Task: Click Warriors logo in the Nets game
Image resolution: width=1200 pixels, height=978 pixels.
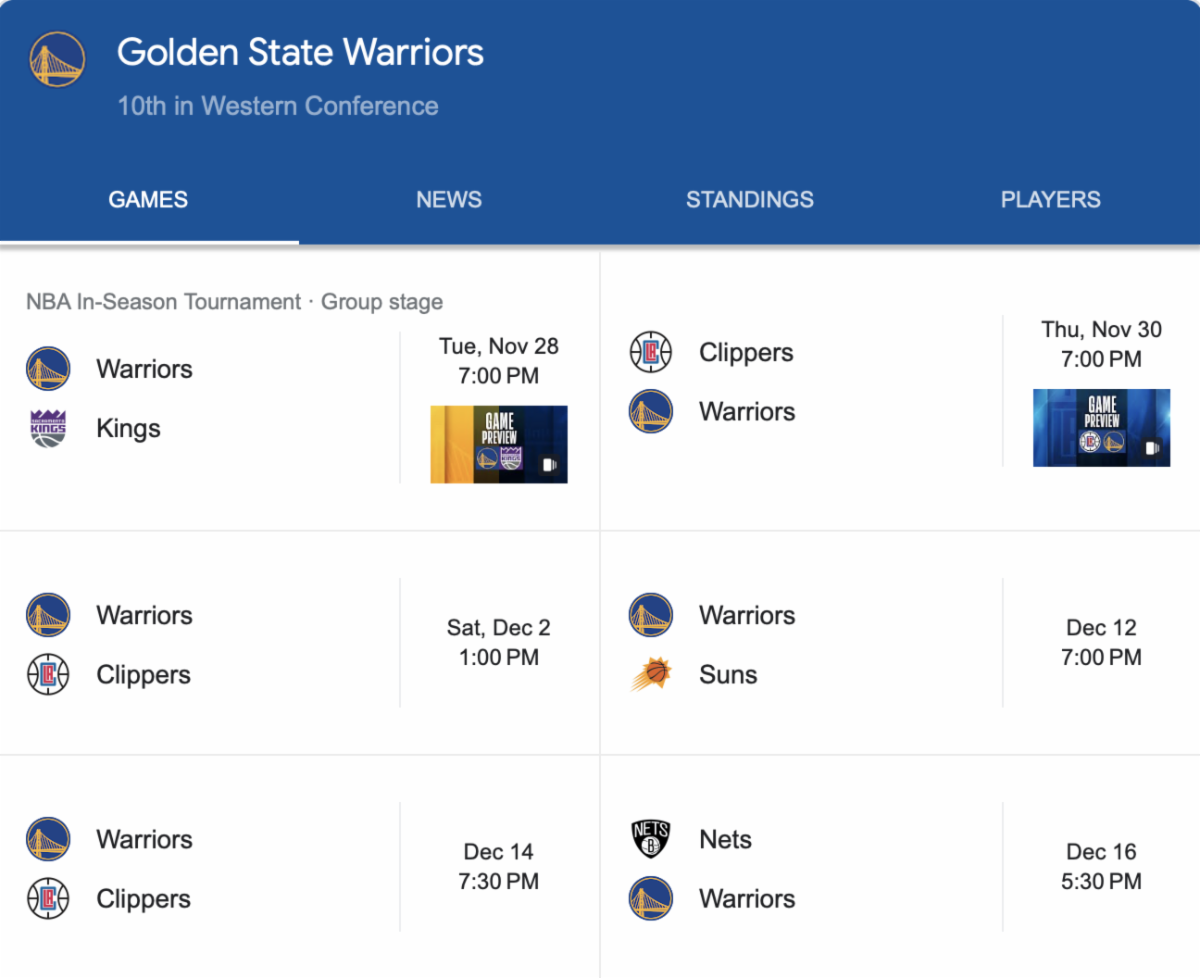Action: coord(651,899)
